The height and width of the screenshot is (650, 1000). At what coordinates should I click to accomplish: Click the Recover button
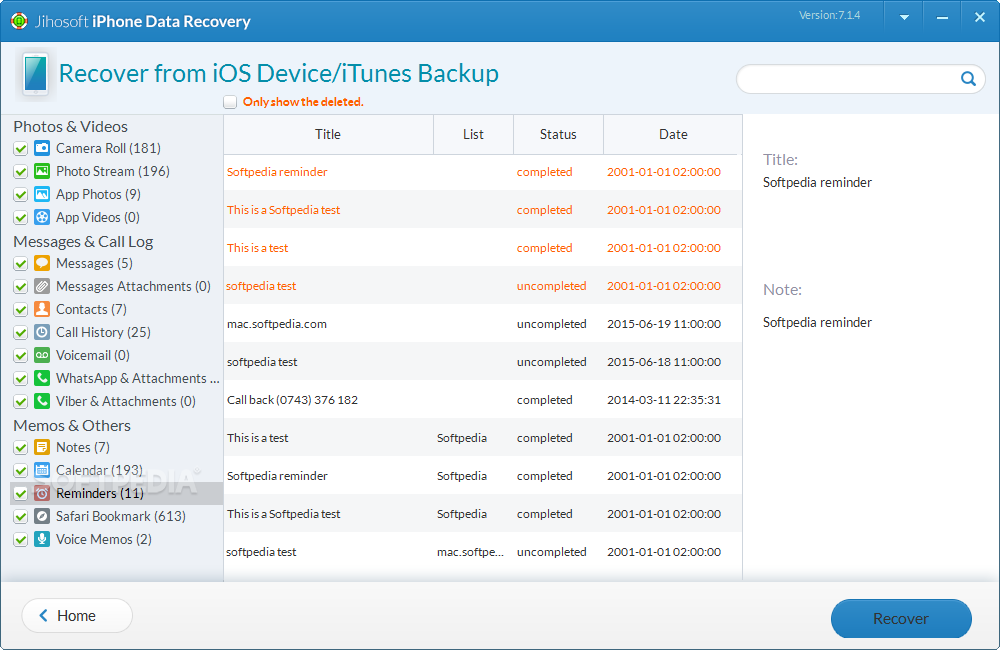coord(901,618)
